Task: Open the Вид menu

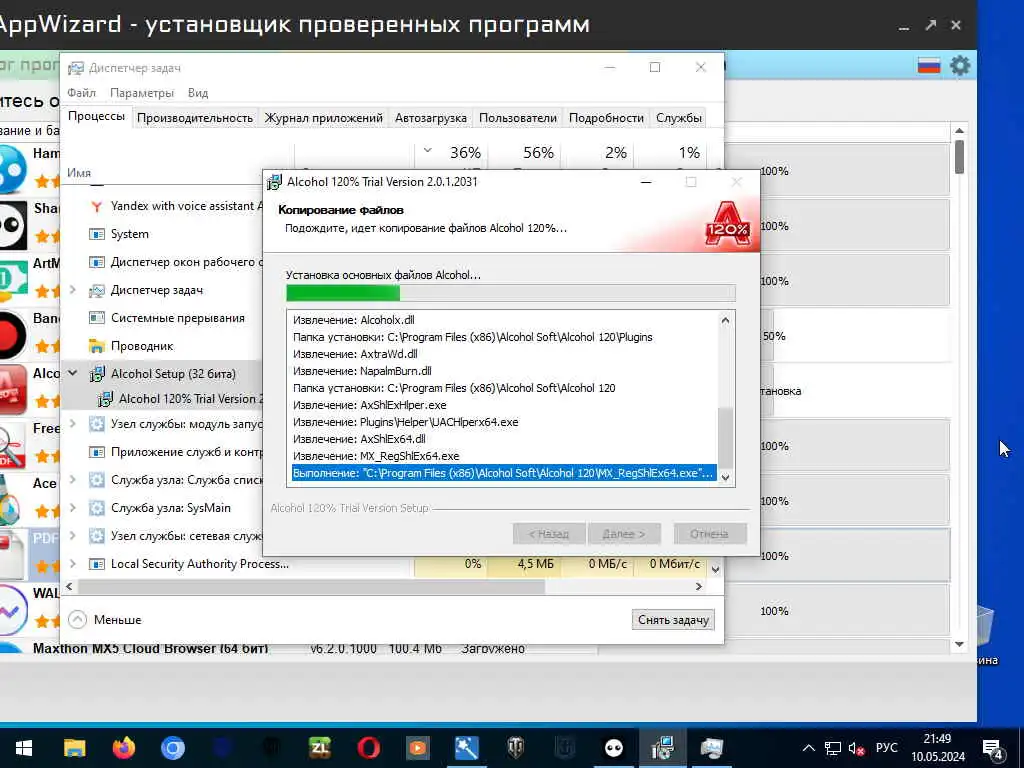Action: click(198, 93)
